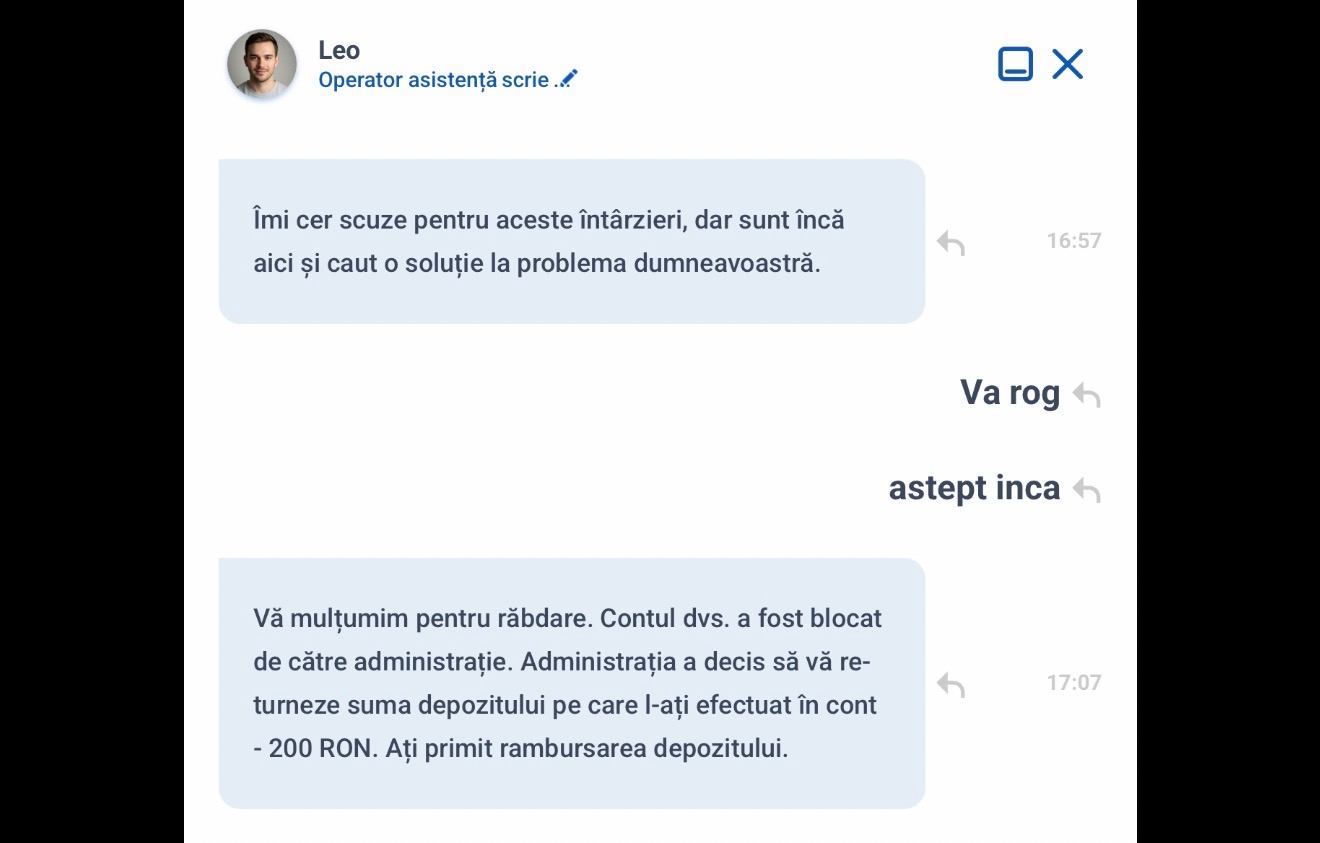
Task: Reply to the 17:07 refund message
Action: (x=951, y=684)
